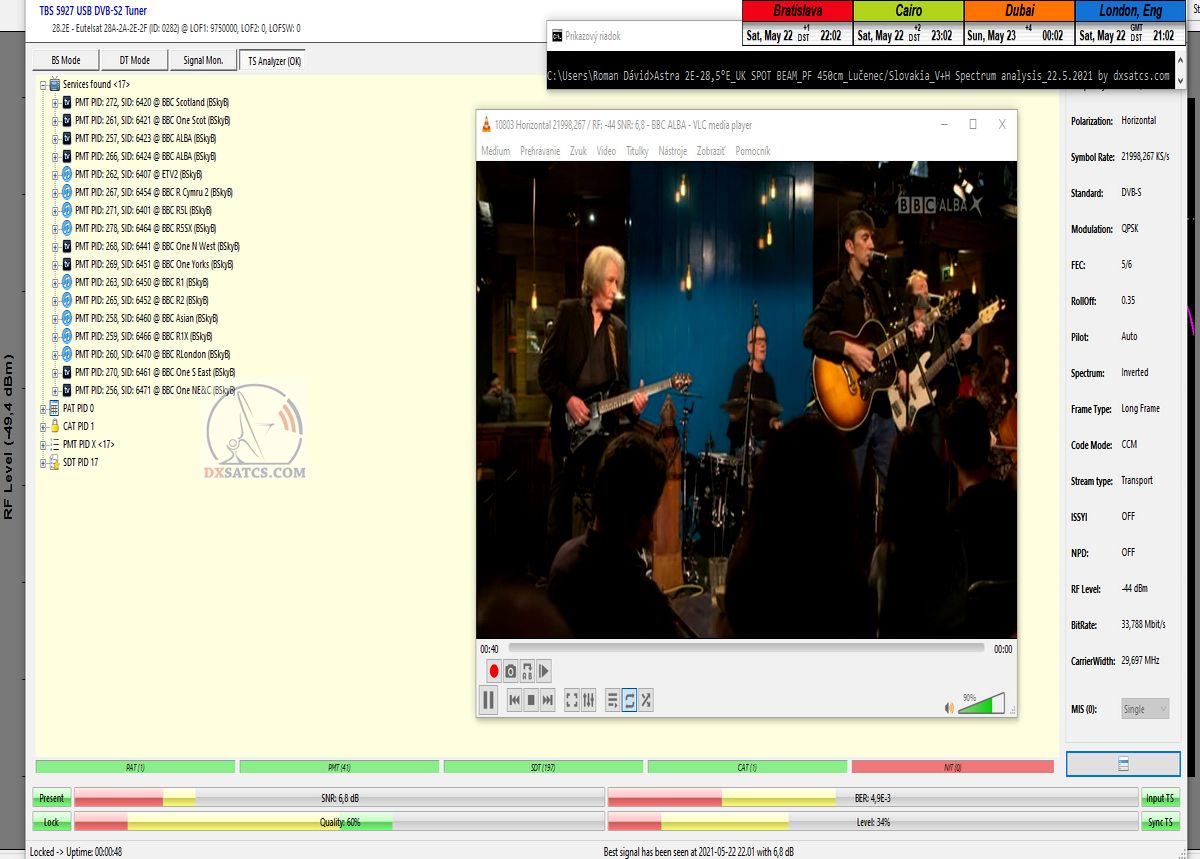Open VLC extended settings (equalizer icon)
Image resolution: width=1200 pixels, height=859 pixels.
(x=589, y=700)
